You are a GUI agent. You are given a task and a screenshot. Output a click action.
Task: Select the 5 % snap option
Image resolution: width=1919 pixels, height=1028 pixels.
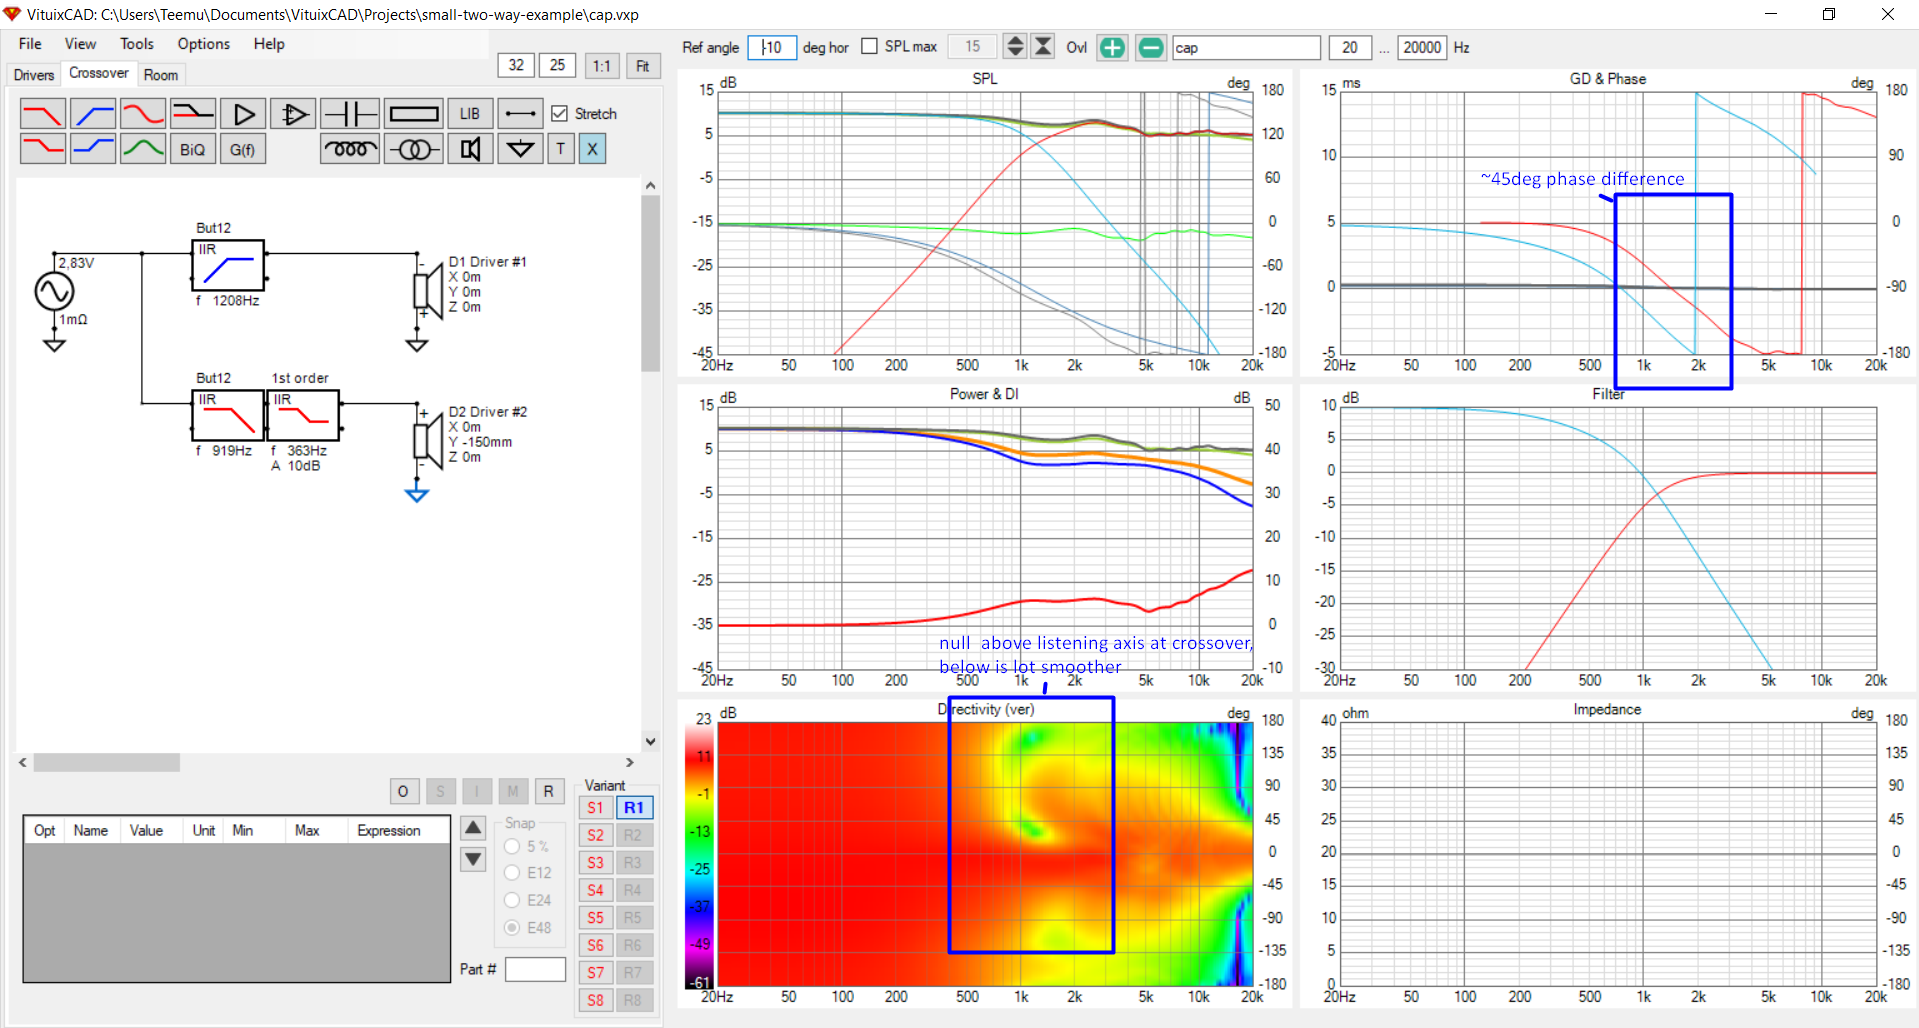(512, 846)
